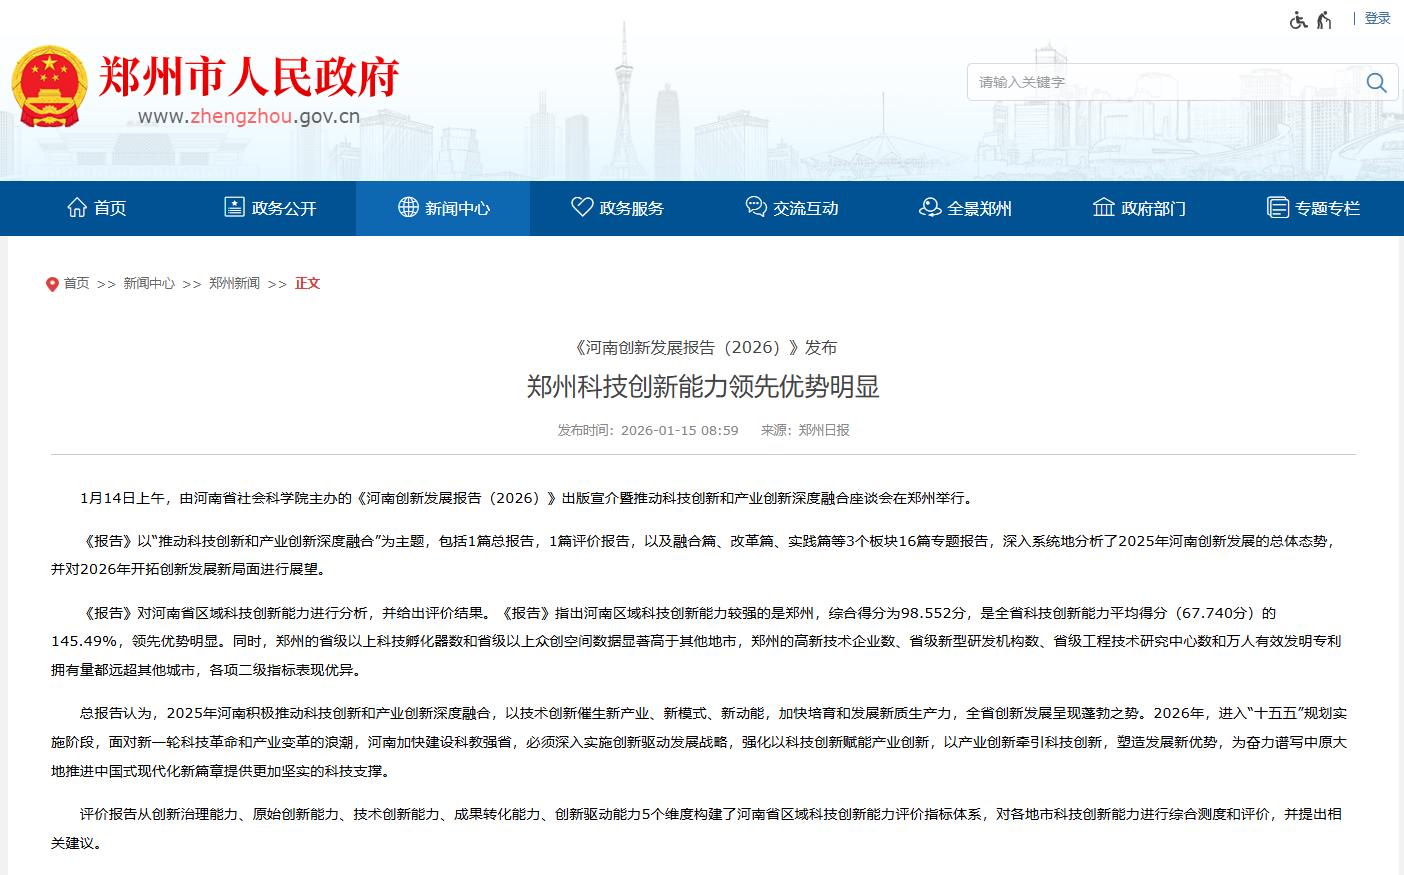Click 新闻中心 in the breadcrumb trail
The height and width of the screenshot is (875, 1404).
click(x=149, y=284)
